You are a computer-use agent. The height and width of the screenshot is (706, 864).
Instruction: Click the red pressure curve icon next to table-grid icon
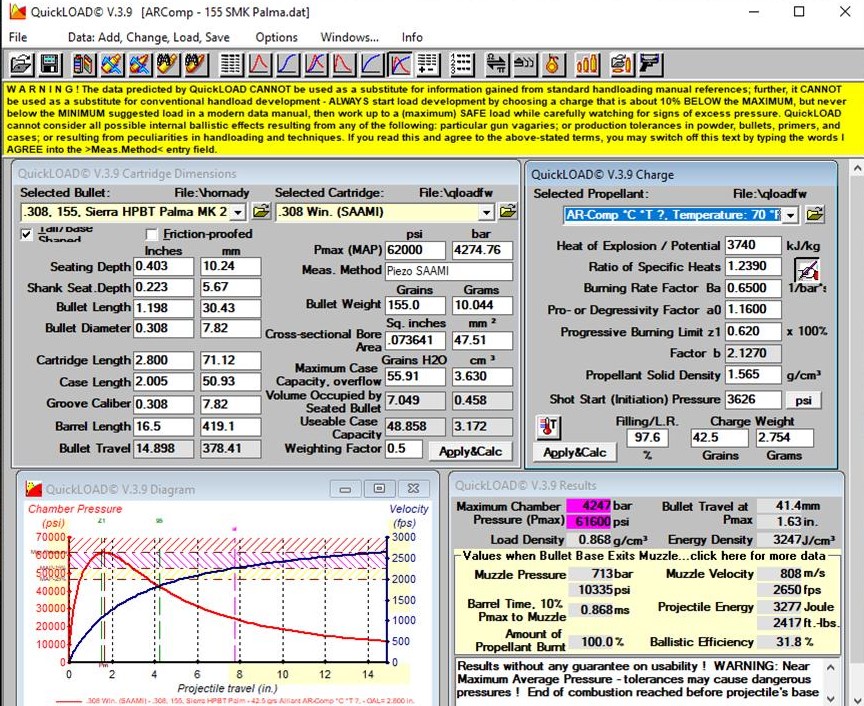[x=259, y=64]
